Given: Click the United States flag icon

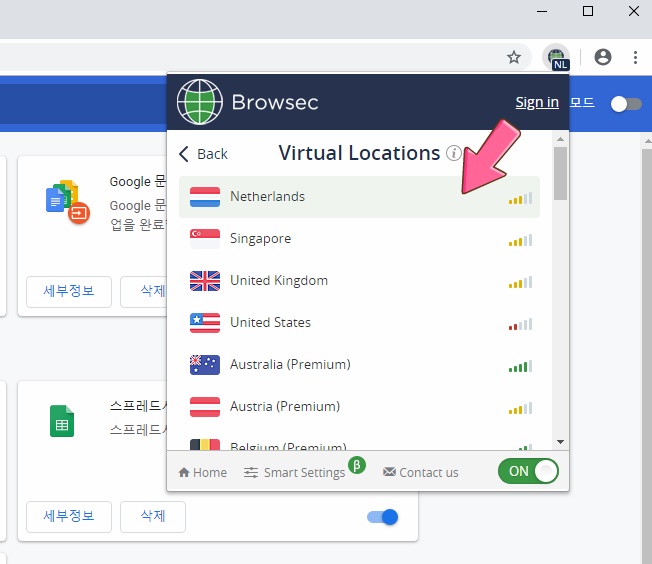Looking at the screenshot, I should click(205, 323).
